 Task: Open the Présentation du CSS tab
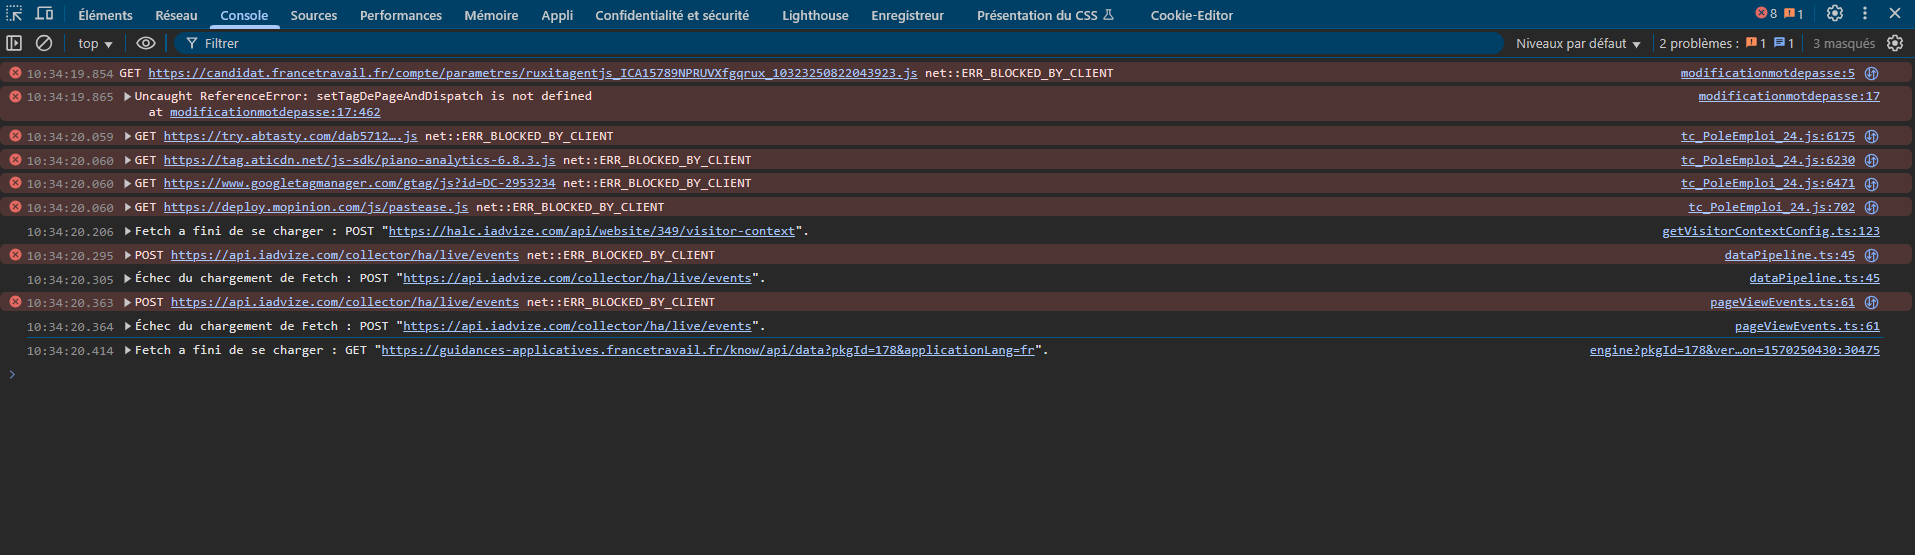point(1045,15)
